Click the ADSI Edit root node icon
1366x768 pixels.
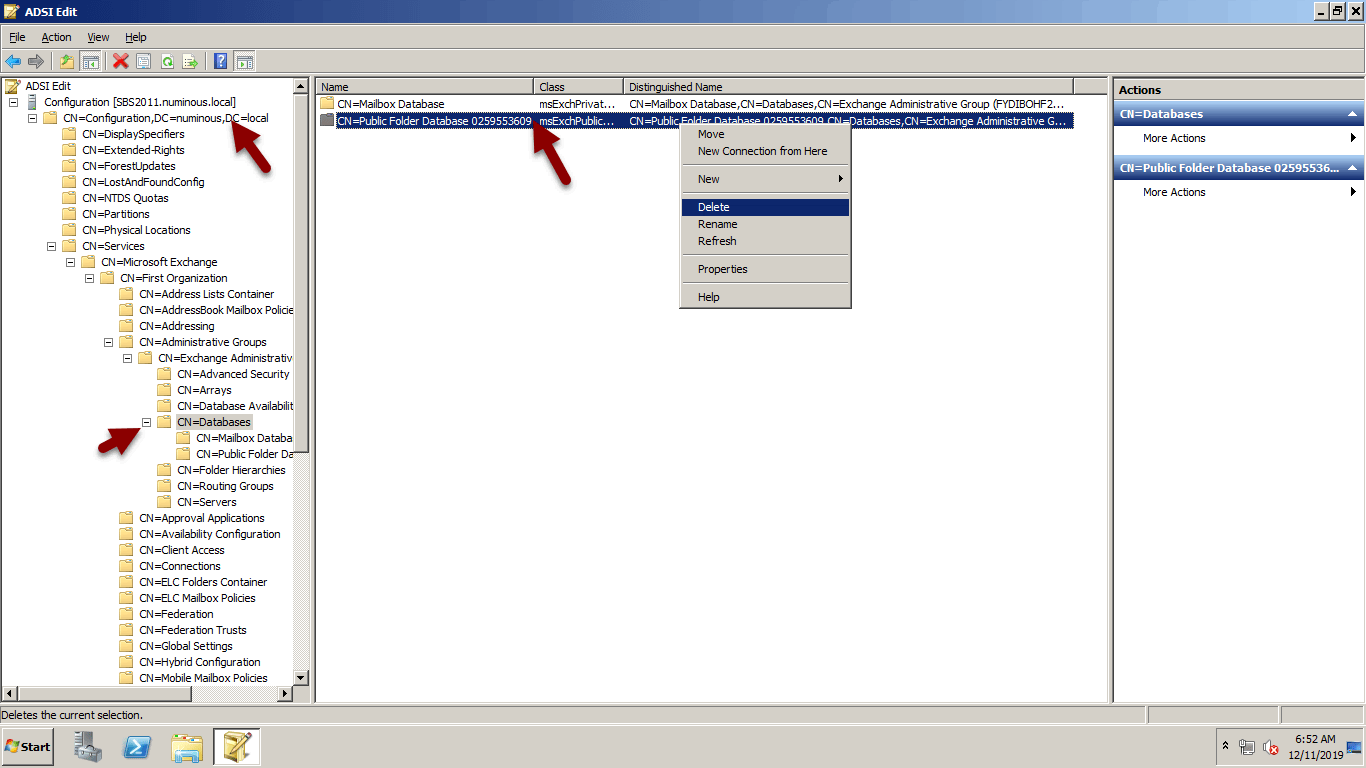point(13,86)
